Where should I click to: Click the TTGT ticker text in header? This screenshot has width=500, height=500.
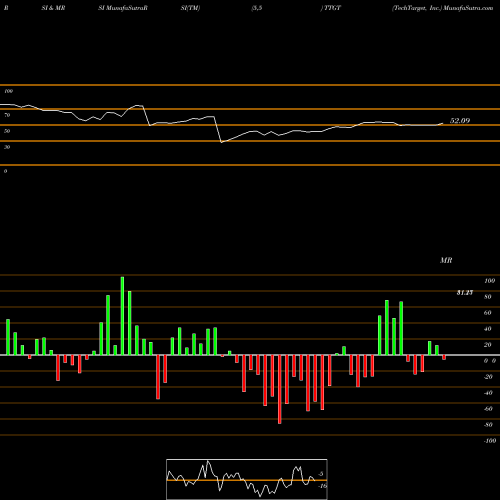(x=332, y=8)
